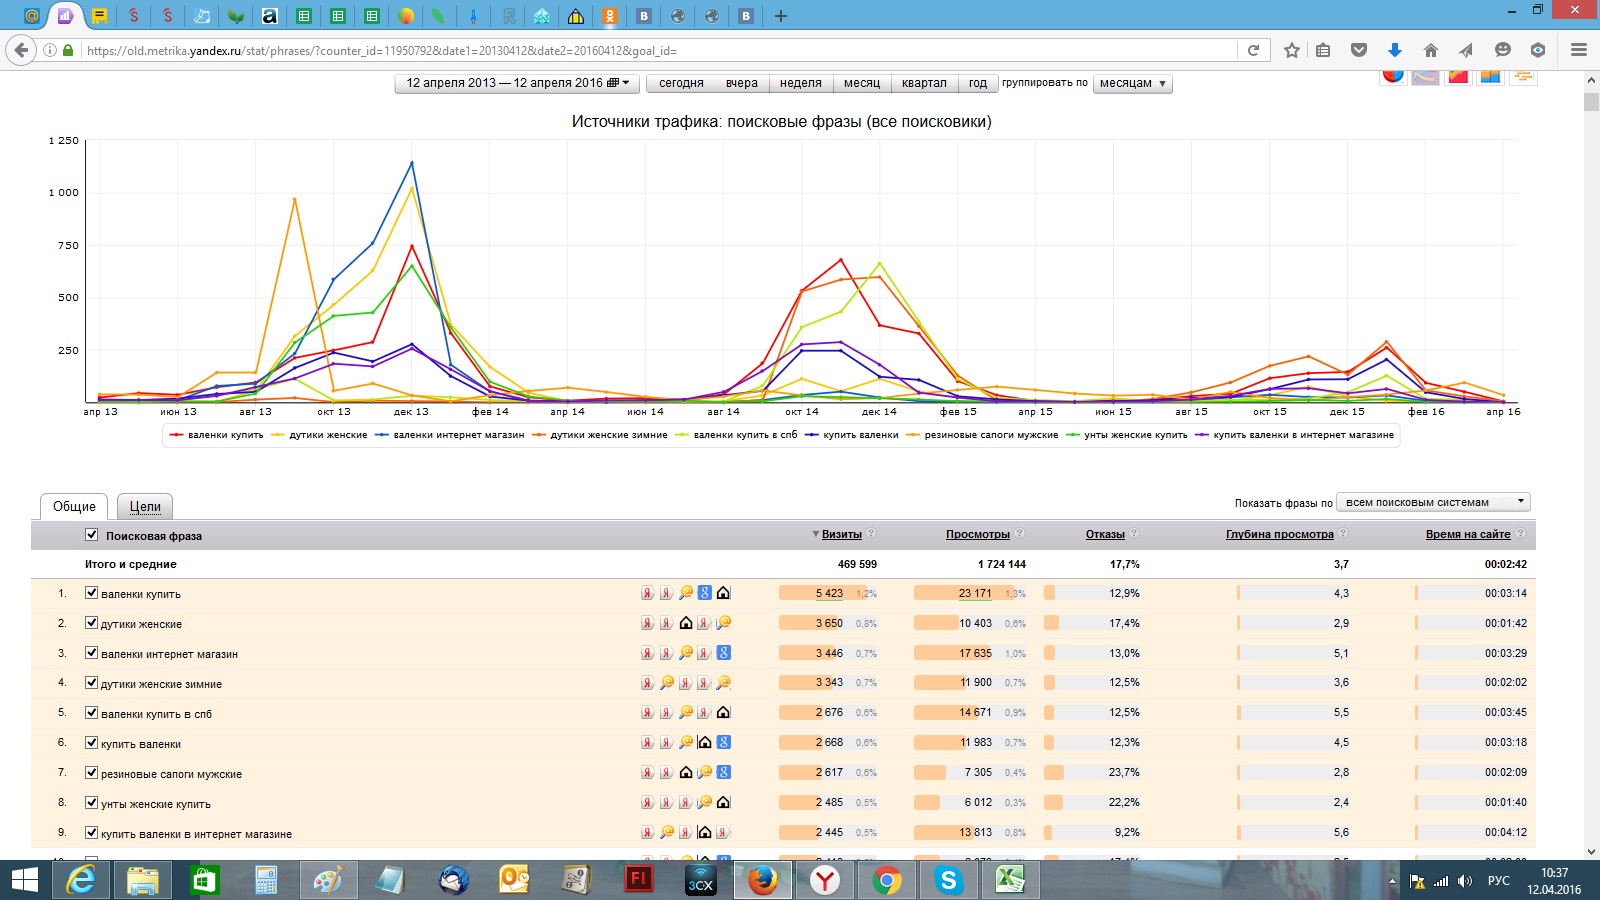Image resolution: width=1600 pixels, height=900 pixels.
Task: Select the 'квартал' period tab
Action: 923,83
